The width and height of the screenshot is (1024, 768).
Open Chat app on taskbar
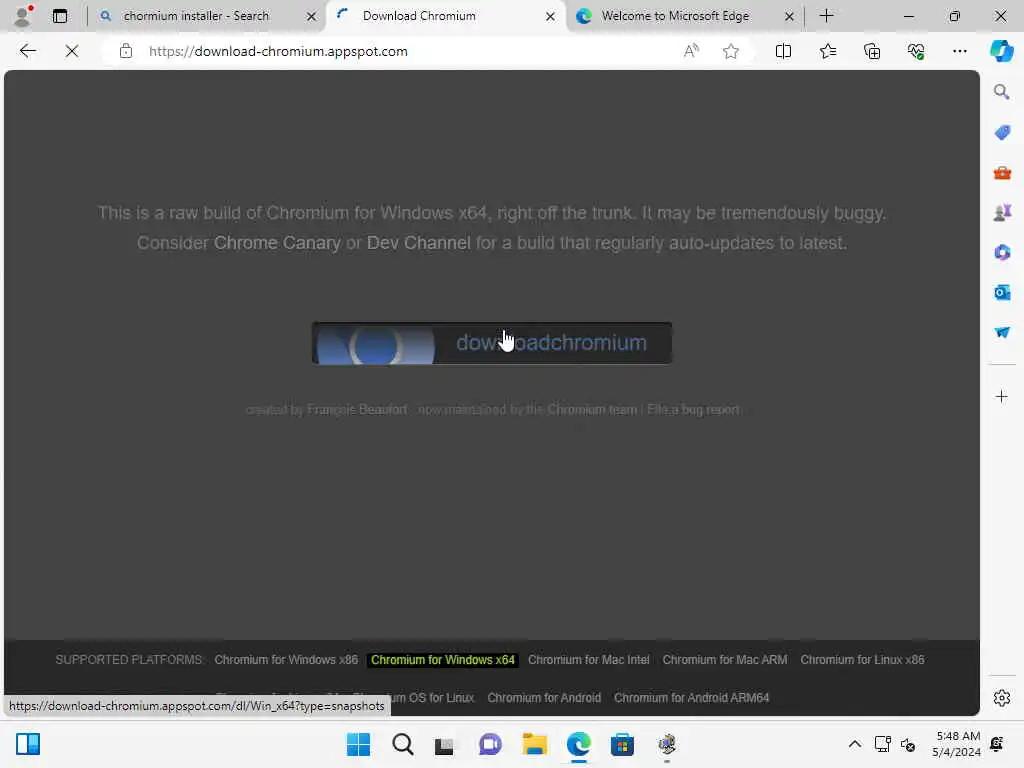[490, 744]
